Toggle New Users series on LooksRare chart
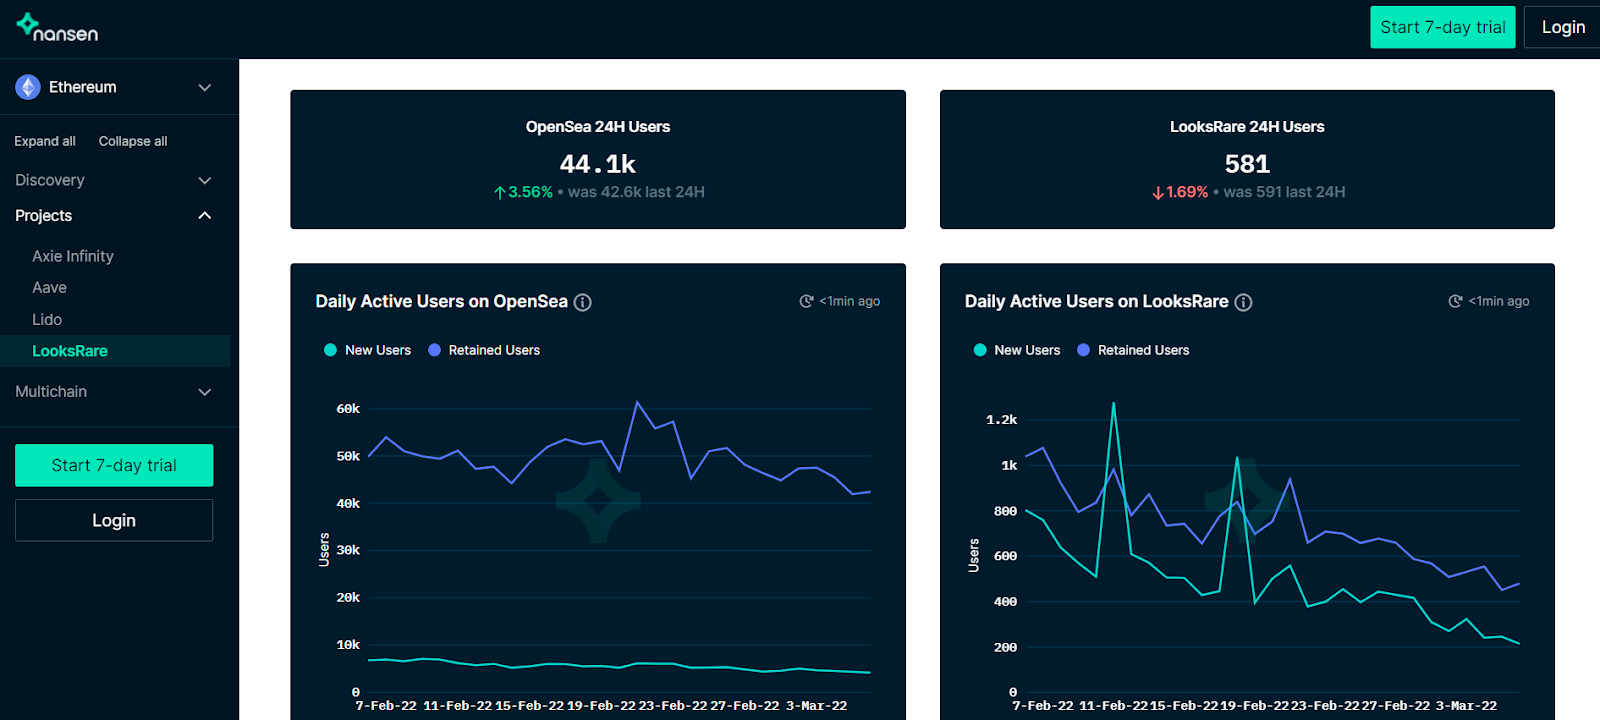Image resolution: width=1600 pixels, height=720 pixels. [x=1016, y=350]
